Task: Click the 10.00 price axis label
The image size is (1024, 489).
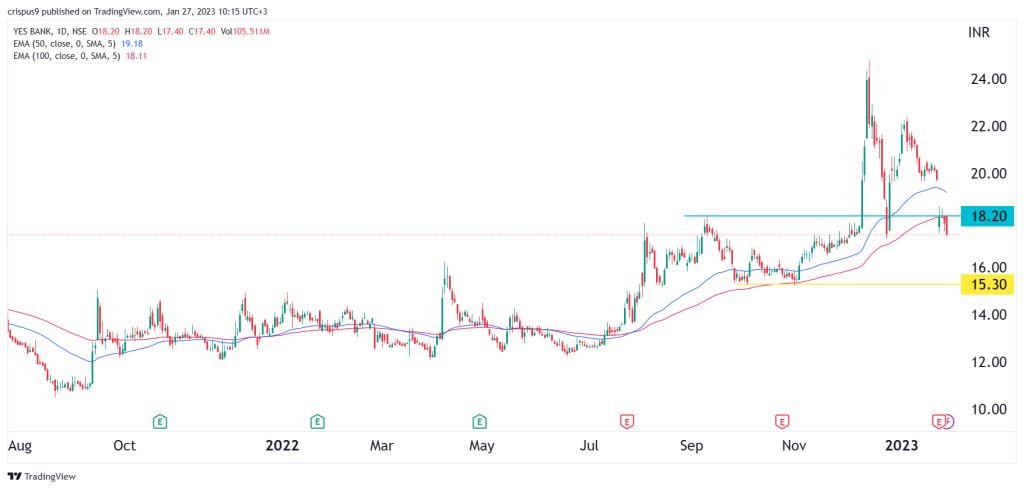Action: pyautogui.click(x=987, y=409)
